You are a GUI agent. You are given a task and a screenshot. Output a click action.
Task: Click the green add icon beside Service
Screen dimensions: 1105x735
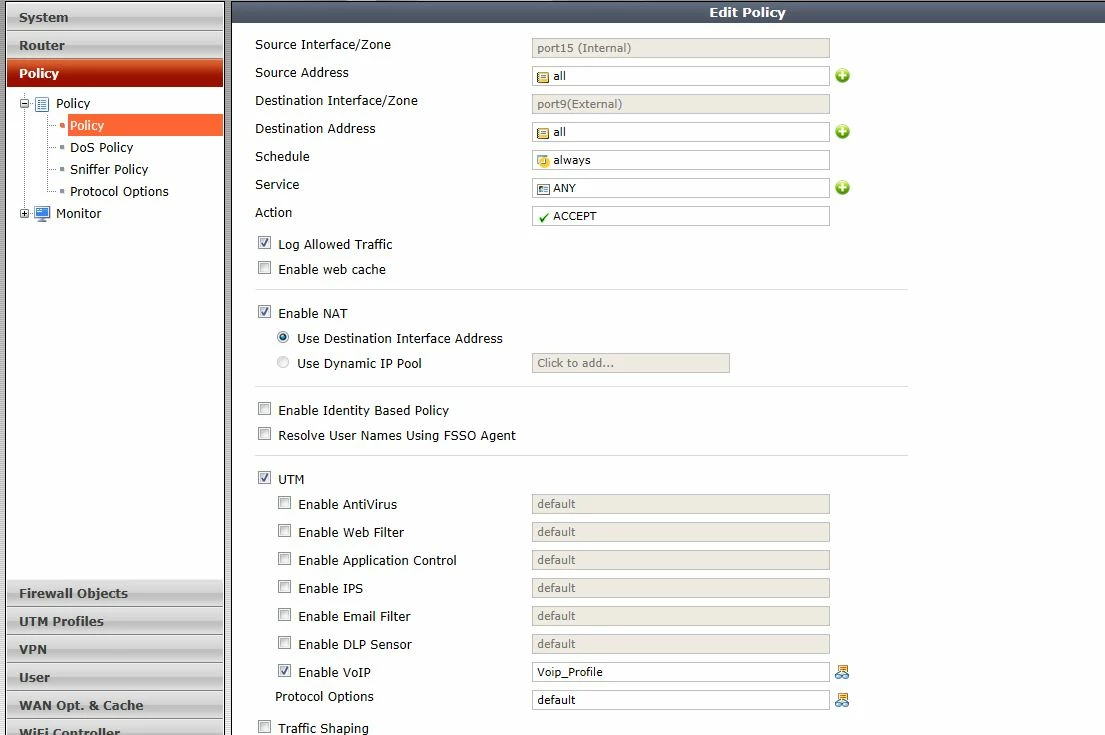842,187
